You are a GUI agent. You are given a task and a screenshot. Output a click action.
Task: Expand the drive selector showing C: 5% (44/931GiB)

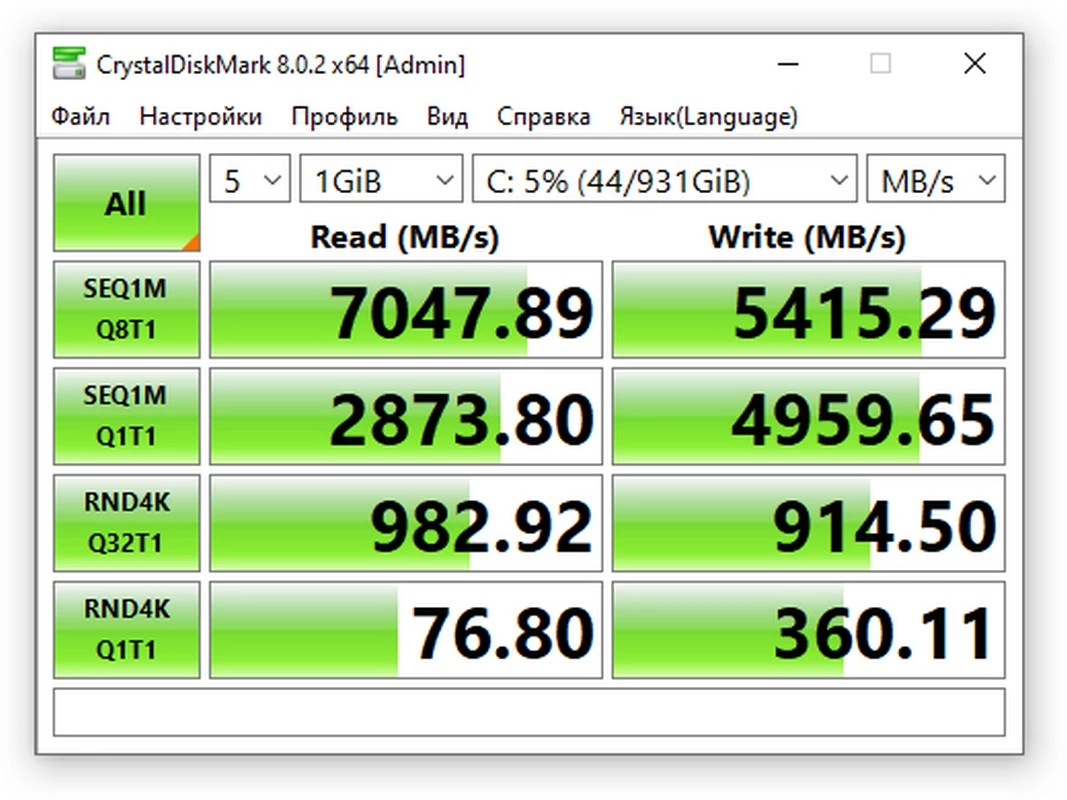tap(664, 180)
